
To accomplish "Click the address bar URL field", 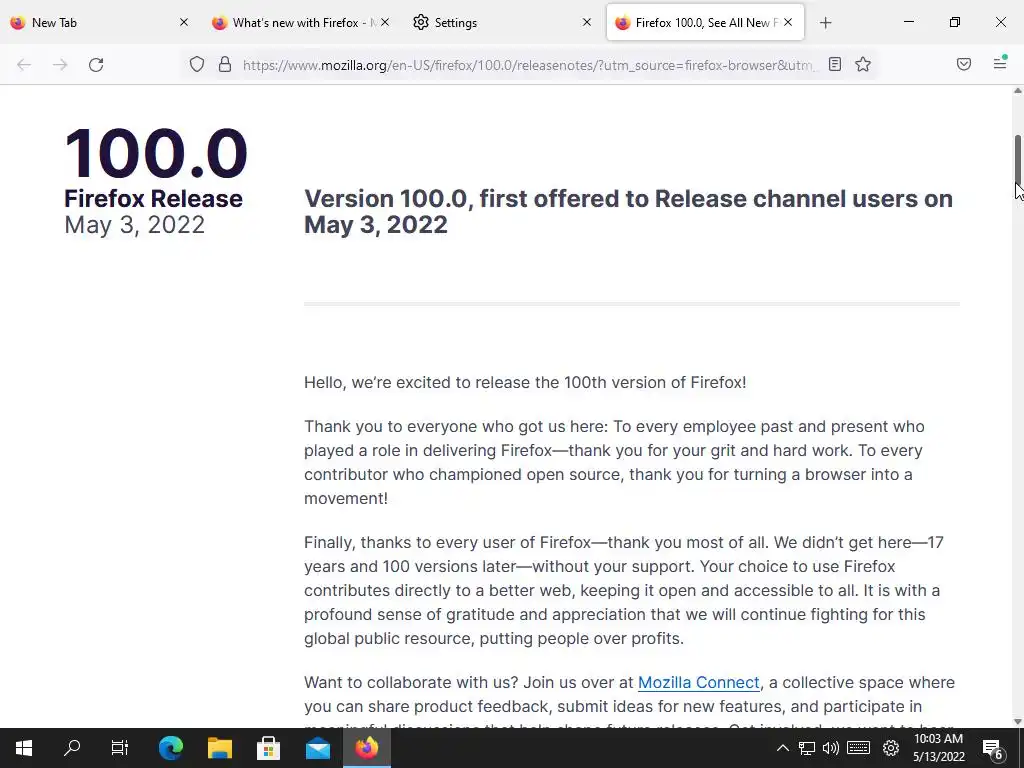I will pyautogui.click(x=529, y=65).
